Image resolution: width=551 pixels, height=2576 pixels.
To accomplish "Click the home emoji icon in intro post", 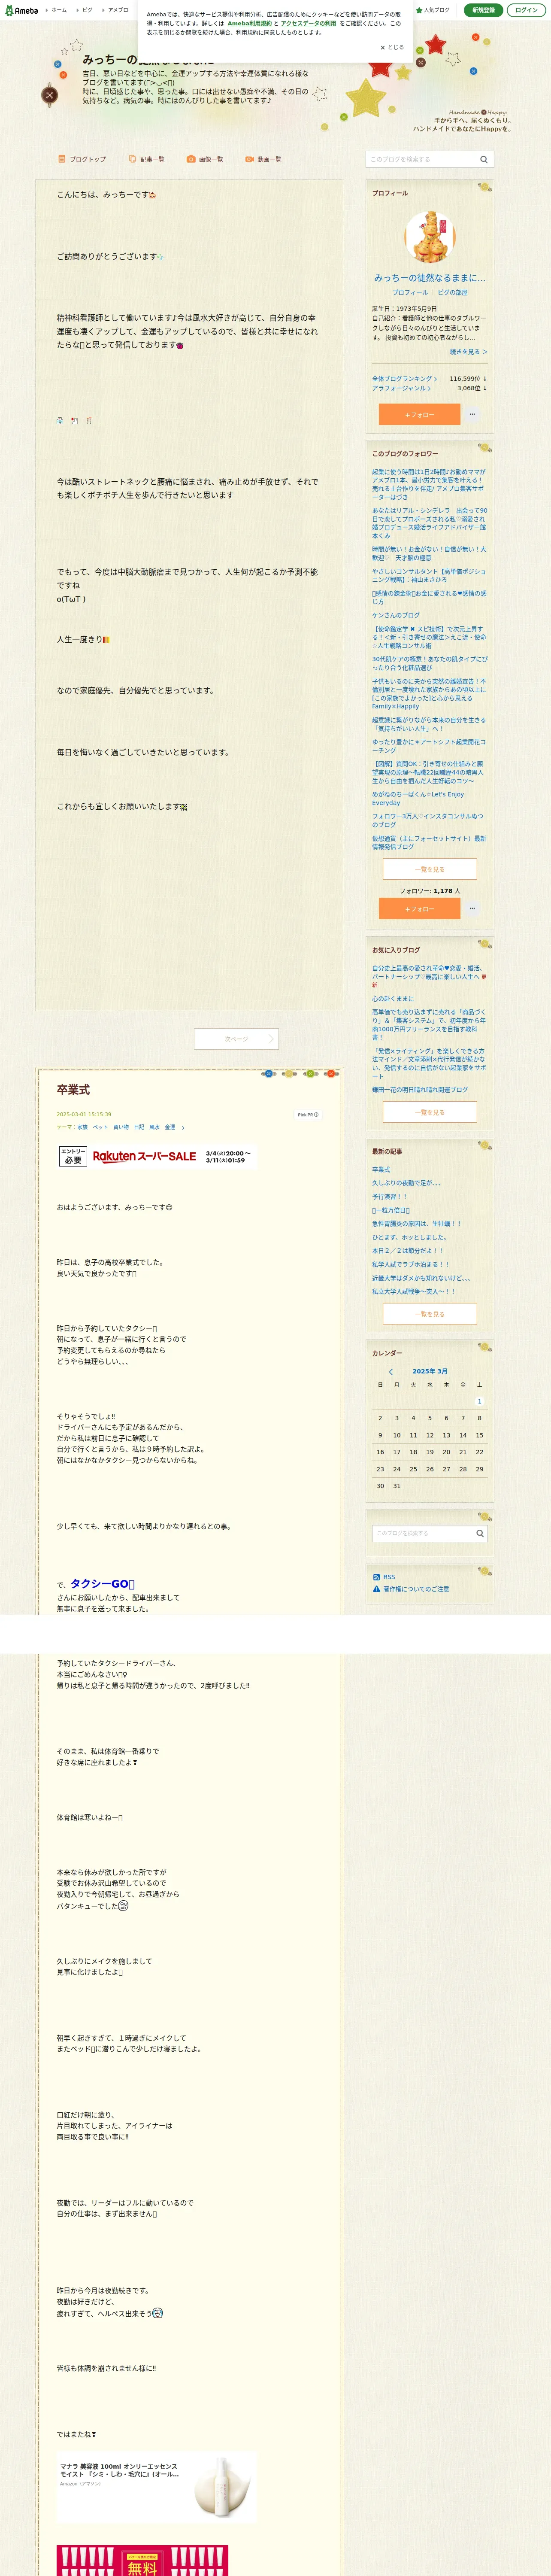I will coord(60,421).
